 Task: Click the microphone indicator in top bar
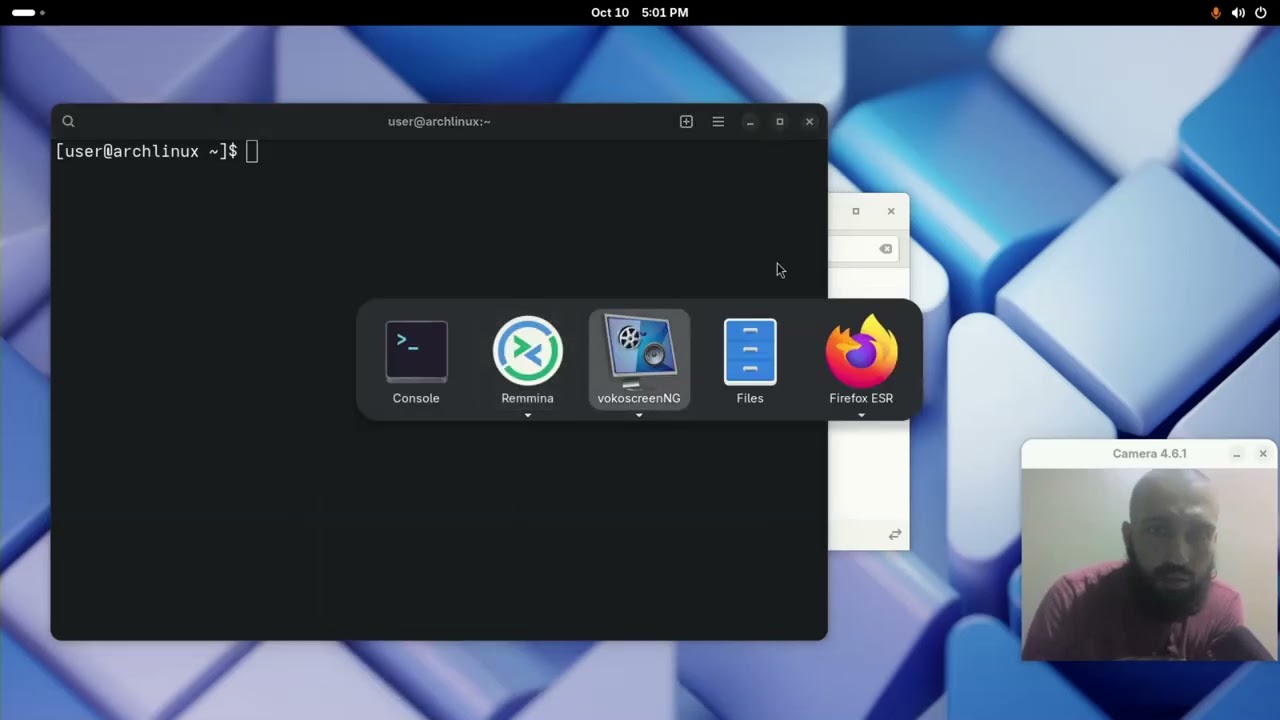coord(1216,12)
